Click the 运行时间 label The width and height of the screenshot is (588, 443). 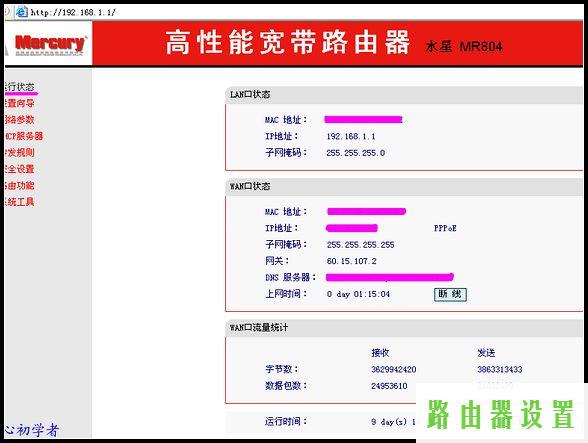pyautogui.click(x=286, y=422)
